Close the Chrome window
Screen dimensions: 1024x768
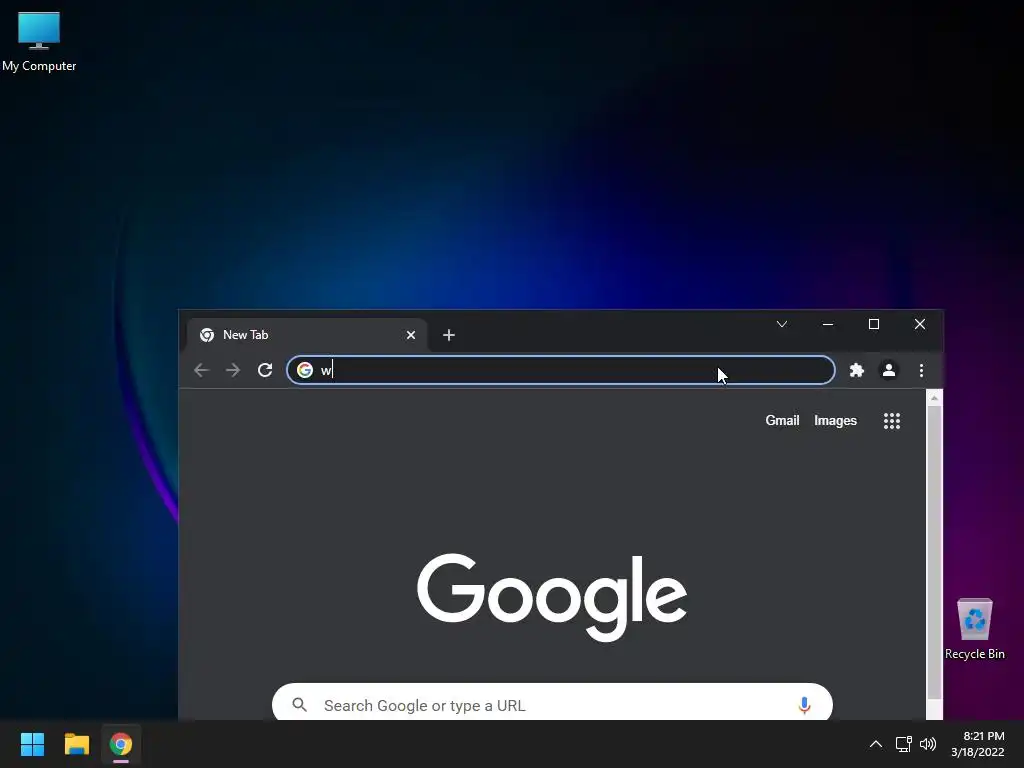(920, 324)
